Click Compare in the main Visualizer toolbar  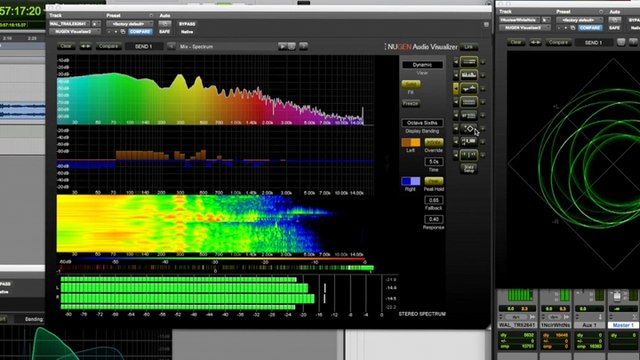coord(109,46)
